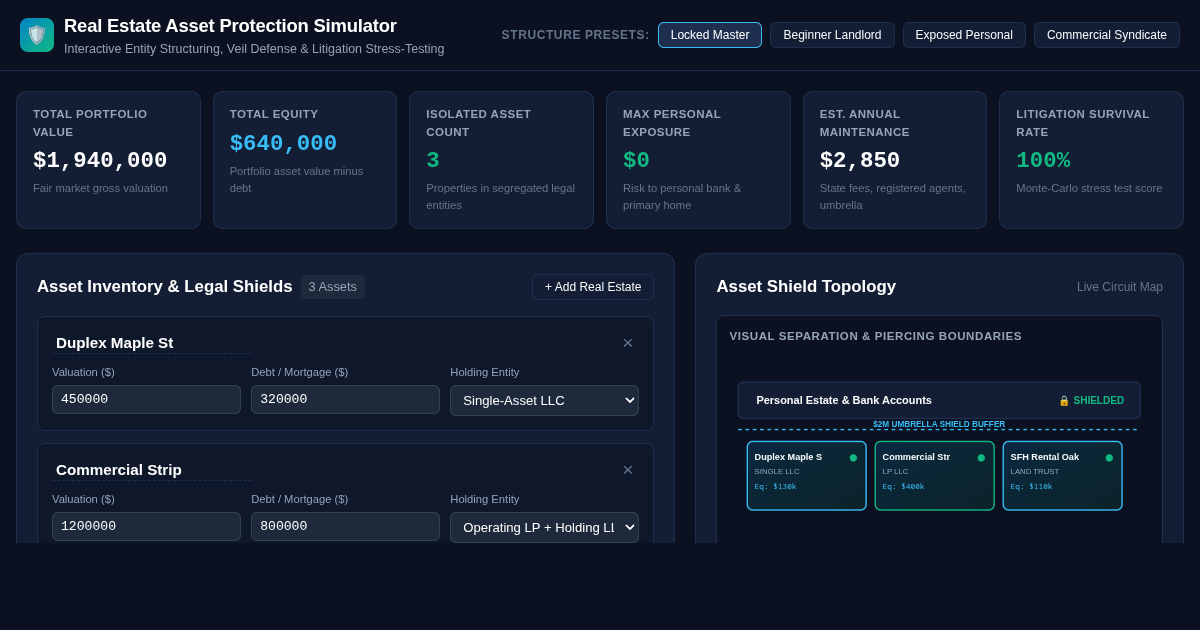Screen dimensions: 1200x630
Task: Click the Structure Presets label
Action: tap(576, 35)
